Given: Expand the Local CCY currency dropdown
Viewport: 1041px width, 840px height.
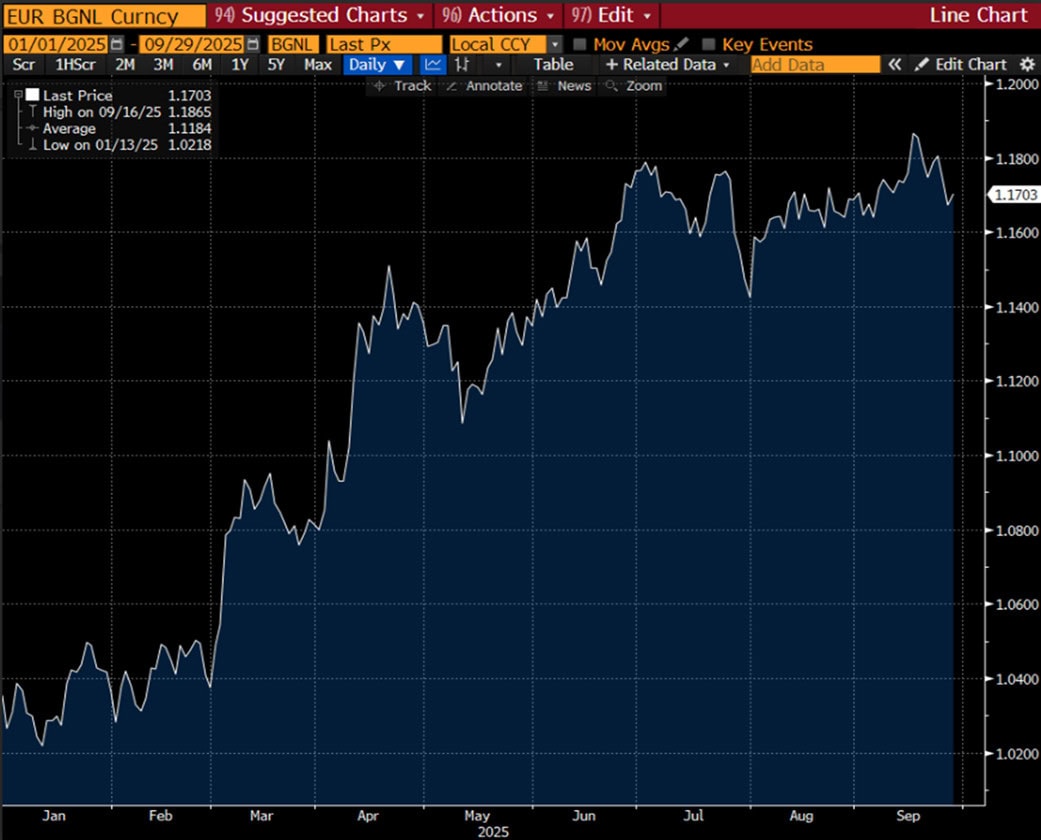Looking at the screenshot, I should pyautogui.click(x=556, y=45).
